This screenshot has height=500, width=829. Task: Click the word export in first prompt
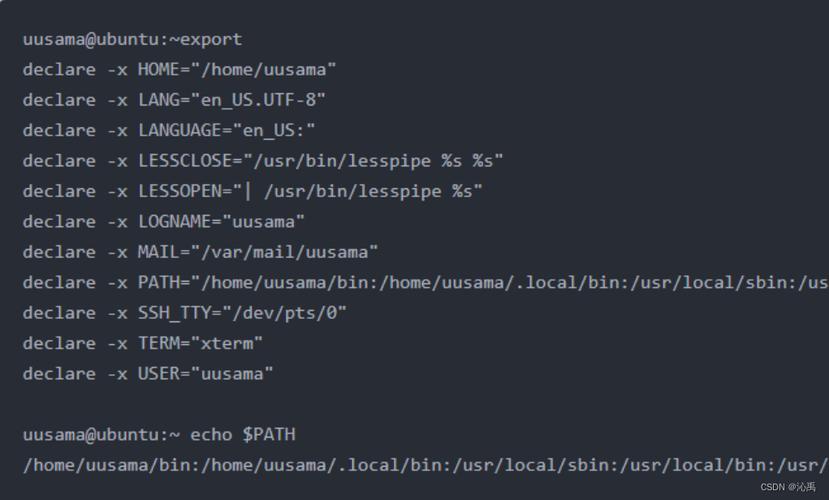click(x=211, y=40)
